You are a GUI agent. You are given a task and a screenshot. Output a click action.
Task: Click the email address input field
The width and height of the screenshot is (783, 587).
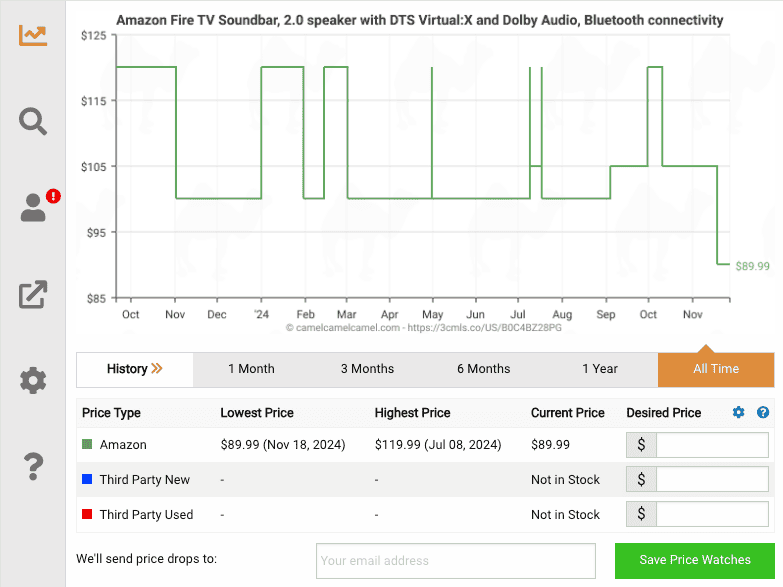455,561
